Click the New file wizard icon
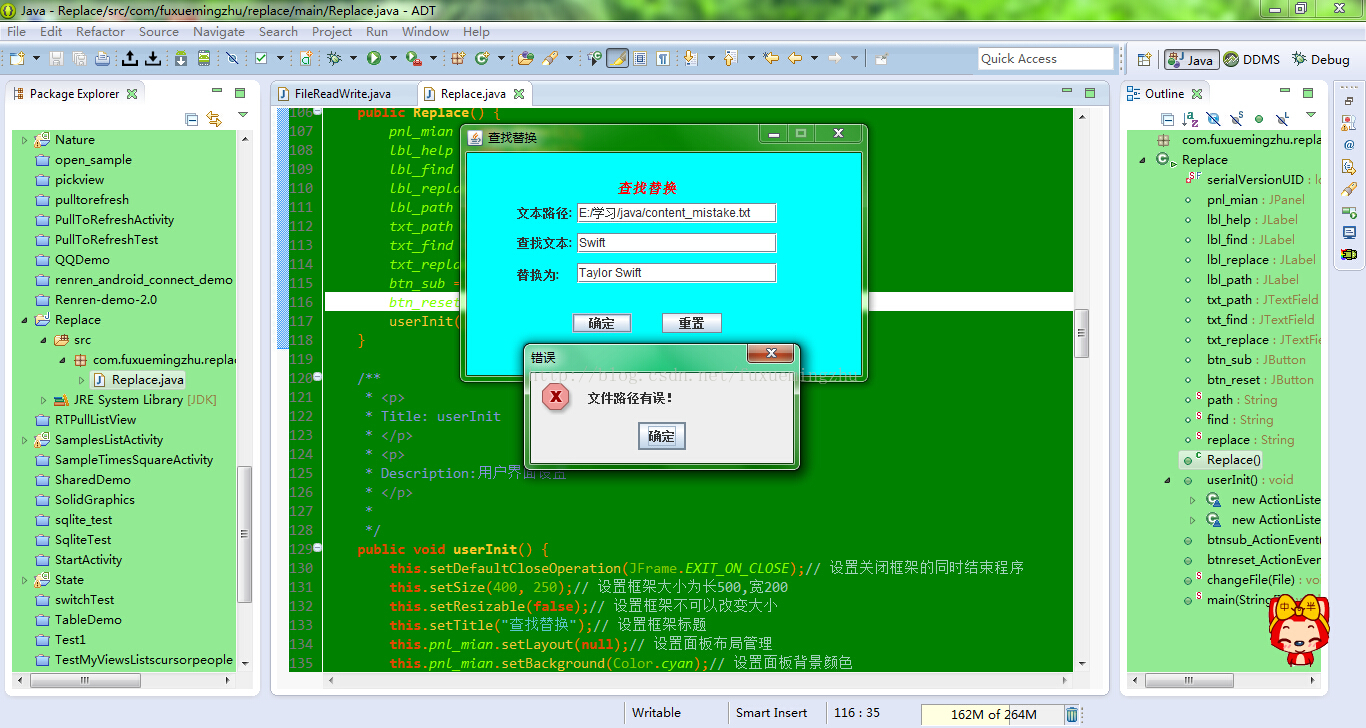The width and height of the screenshot is (1366, 728). tap(17, 58)
